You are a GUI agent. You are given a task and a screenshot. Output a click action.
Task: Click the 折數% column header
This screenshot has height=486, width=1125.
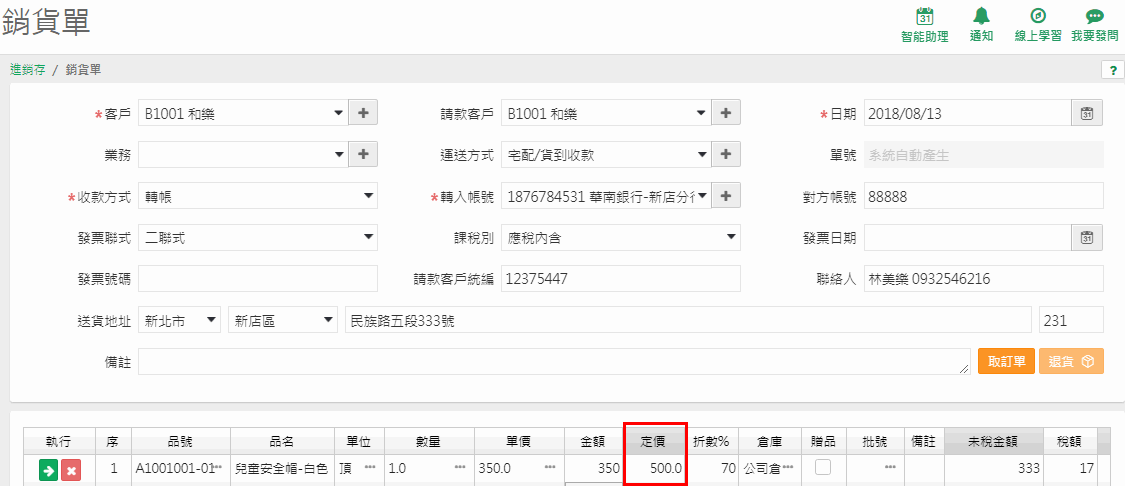coord(712,441)
